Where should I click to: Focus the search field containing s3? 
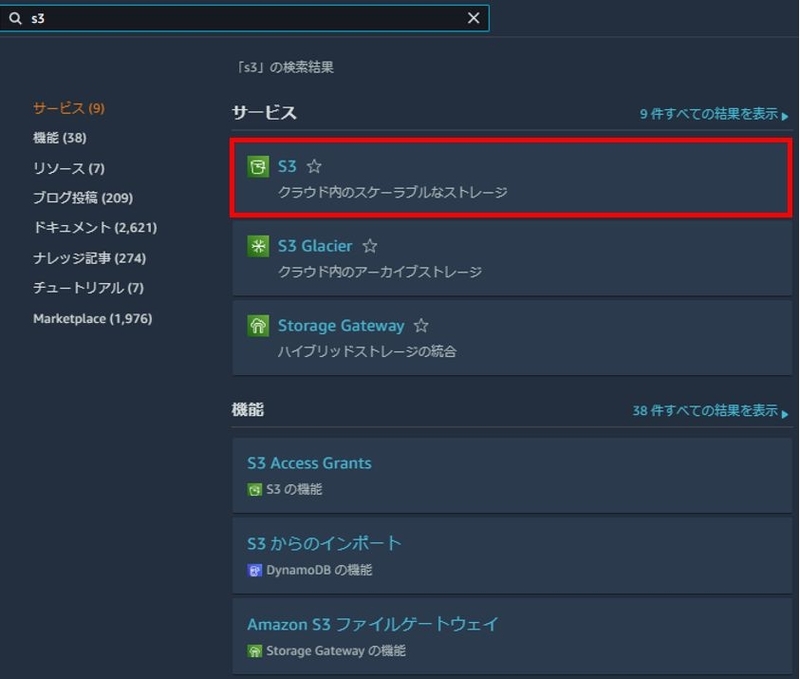point(244,18)
